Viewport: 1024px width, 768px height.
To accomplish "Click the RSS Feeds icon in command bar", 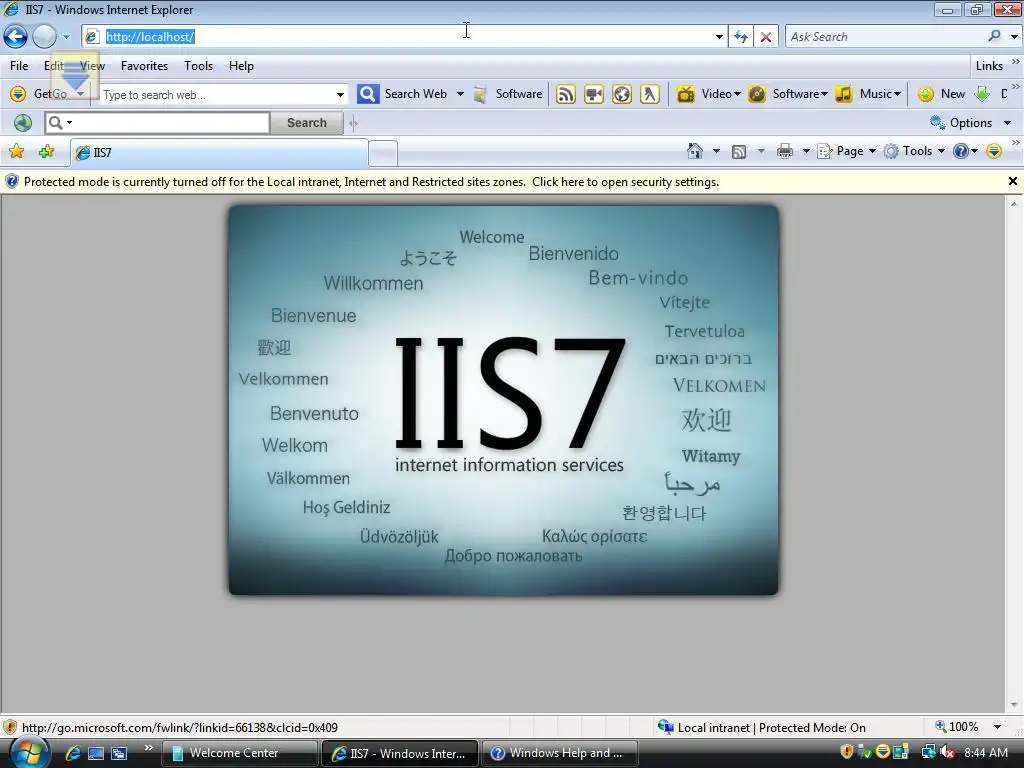I will pyautogui.click(x=739, y=152).
